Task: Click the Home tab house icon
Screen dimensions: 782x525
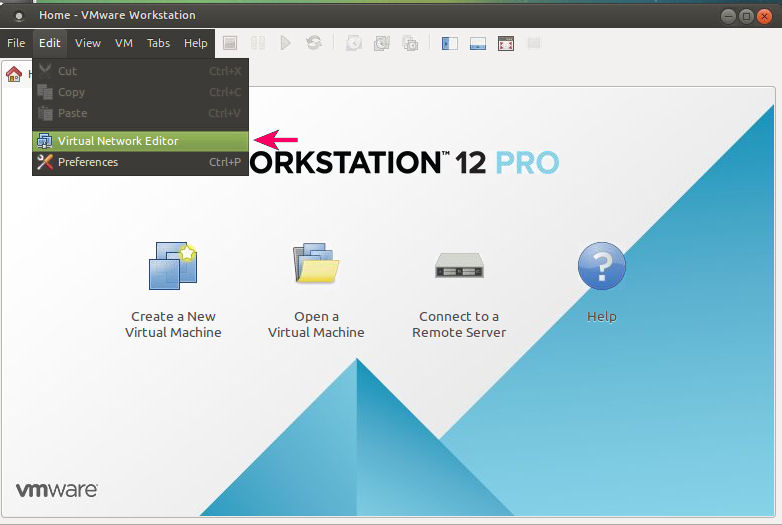Action: coord(14,74)
